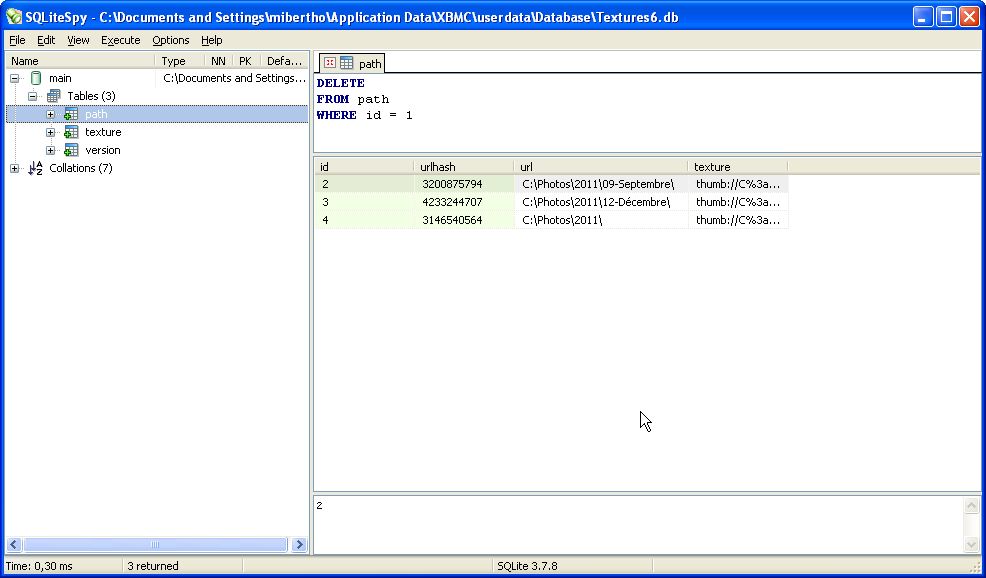
Task: Select the texture table in the tree
Action: [x=103, y=132]
